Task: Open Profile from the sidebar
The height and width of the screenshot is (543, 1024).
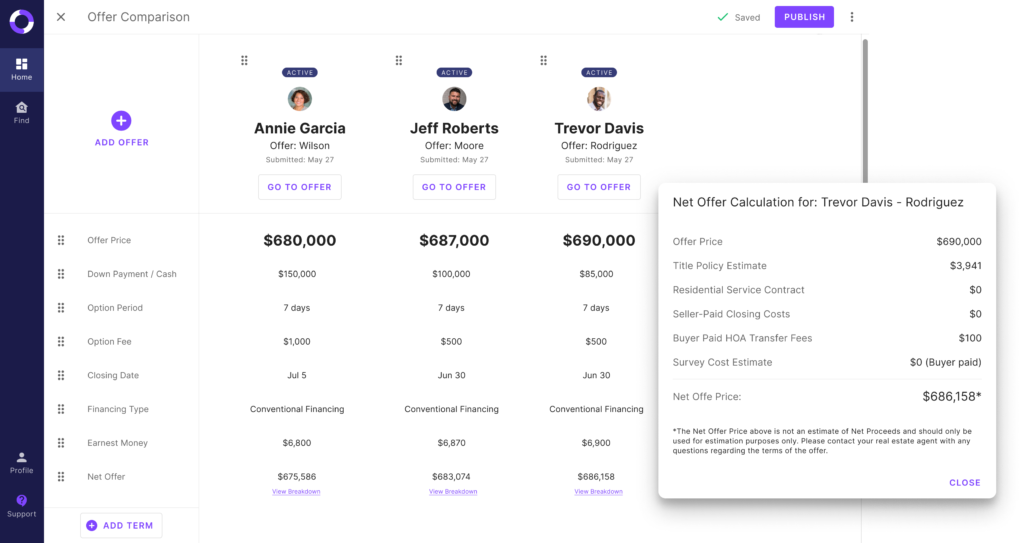Action: click(21, 458)
